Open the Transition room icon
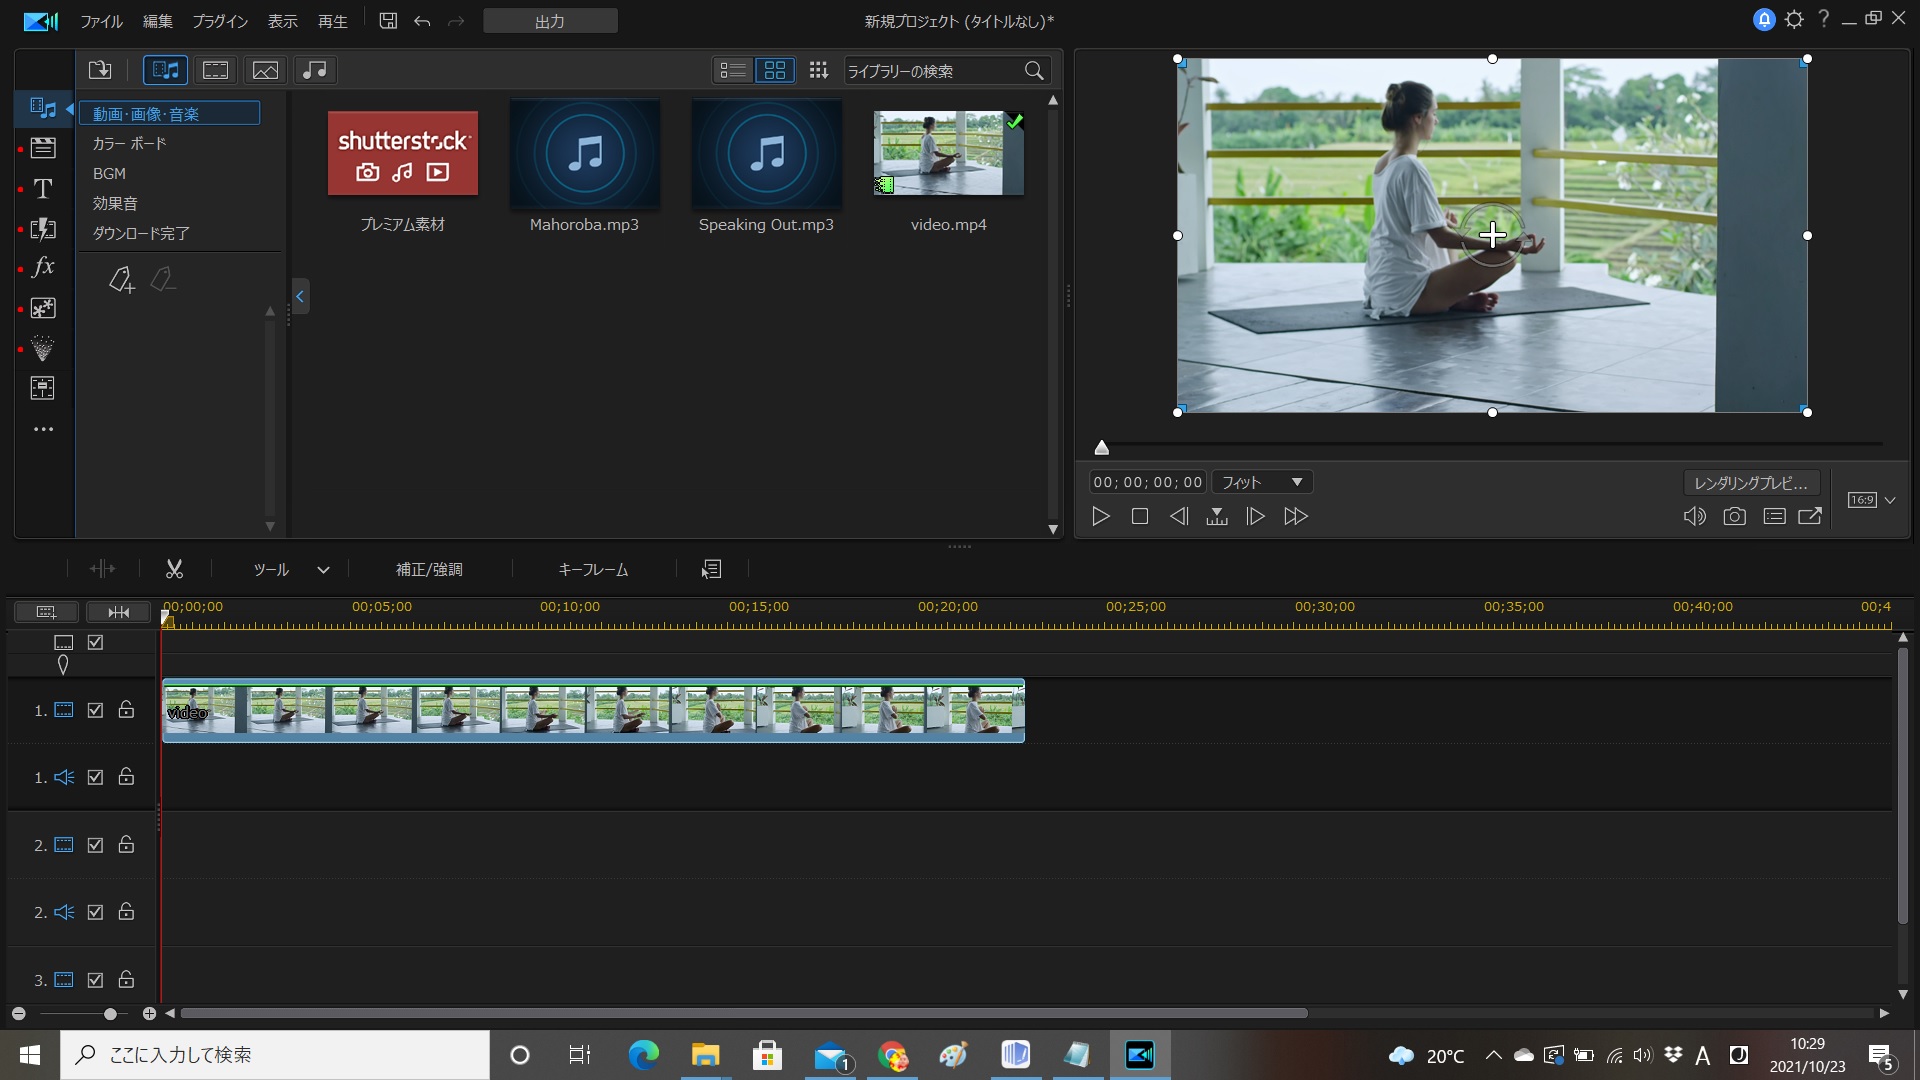Viewport: 1920px width, 1080px height. 43,229
